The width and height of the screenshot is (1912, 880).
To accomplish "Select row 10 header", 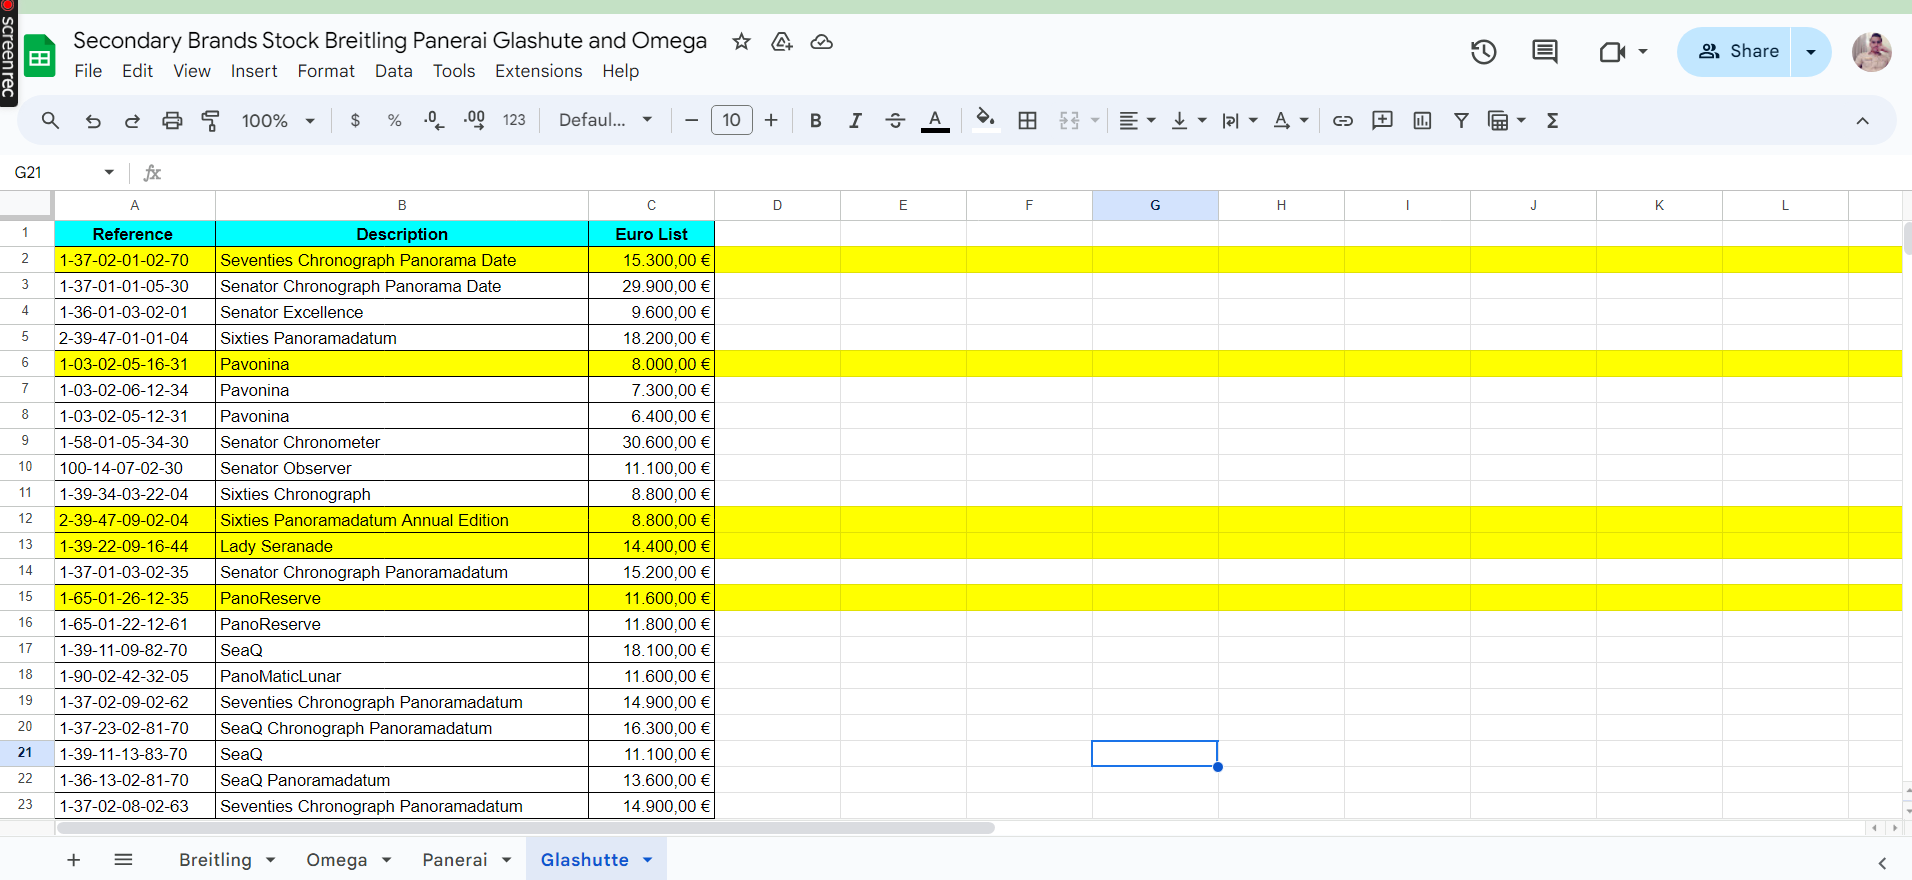I will [x=26, y=467].
